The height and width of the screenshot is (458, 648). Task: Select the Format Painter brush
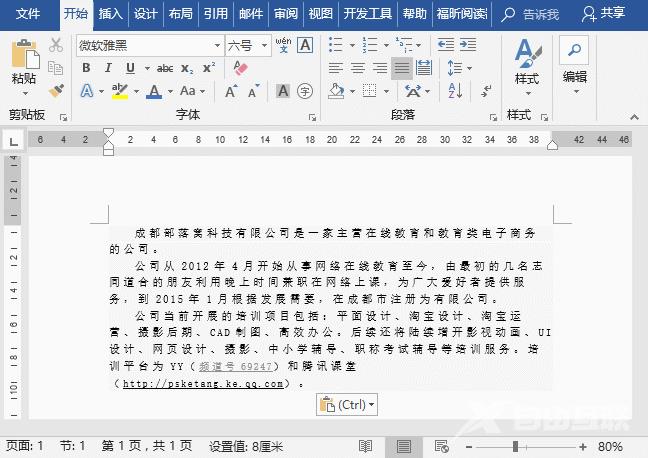tap(56, 91)
